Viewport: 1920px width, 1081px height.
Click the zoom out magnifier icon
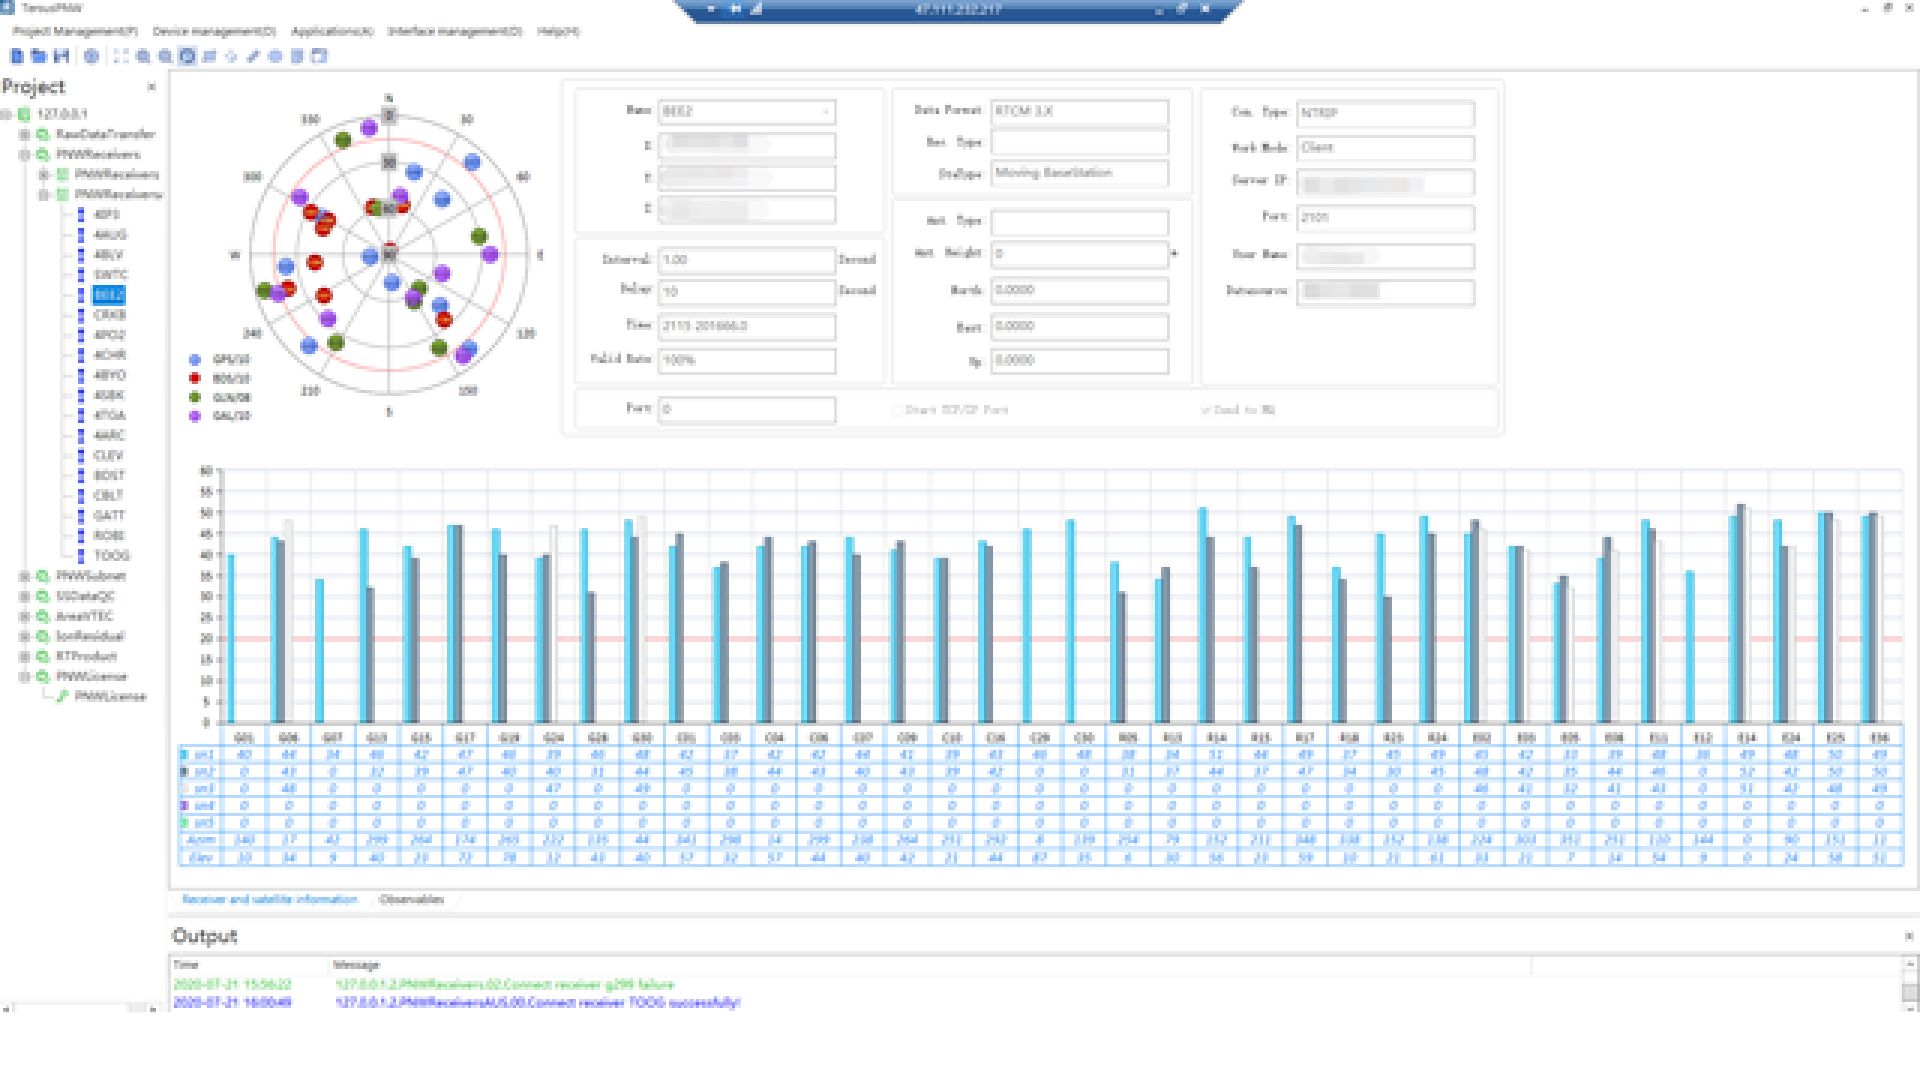point(165,56)
